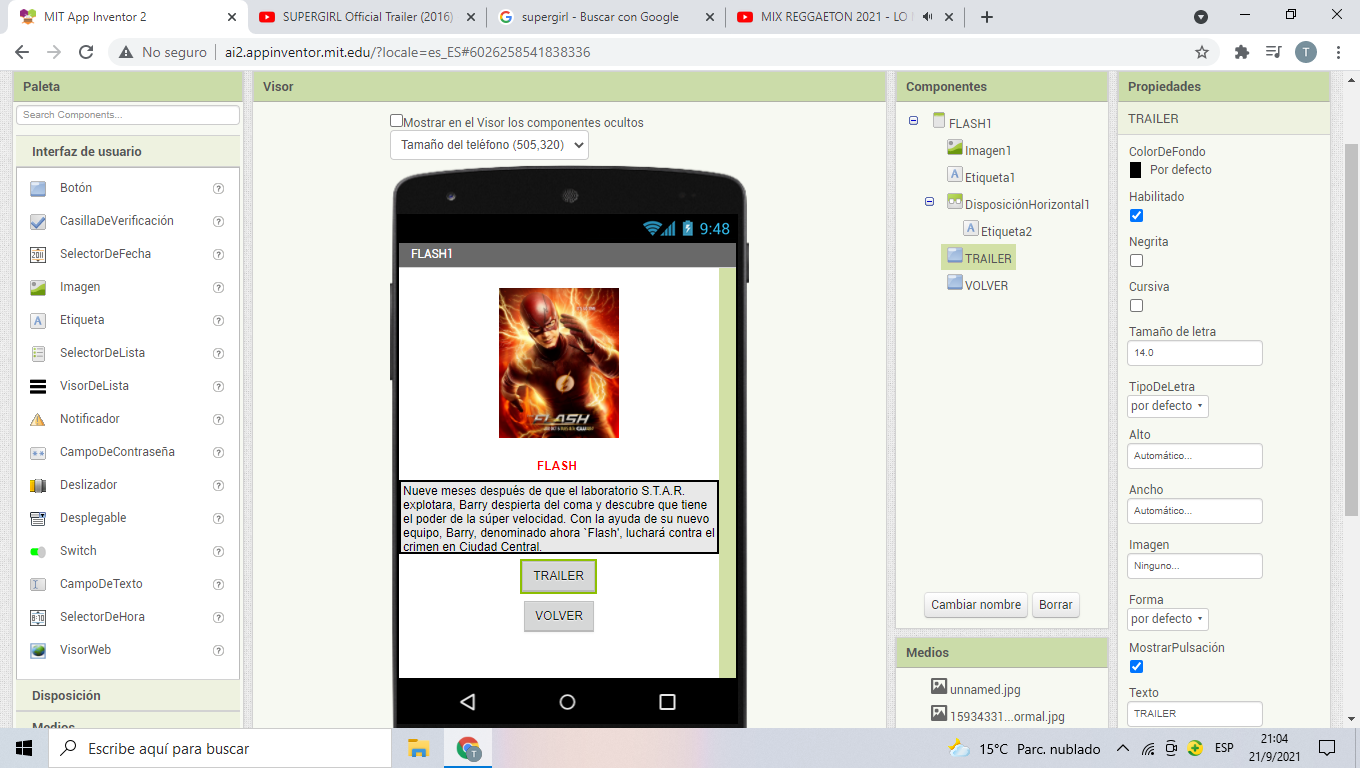The image size is (1360, 768).
Task: Open the Windows notification center
Action: (1327, 748)
